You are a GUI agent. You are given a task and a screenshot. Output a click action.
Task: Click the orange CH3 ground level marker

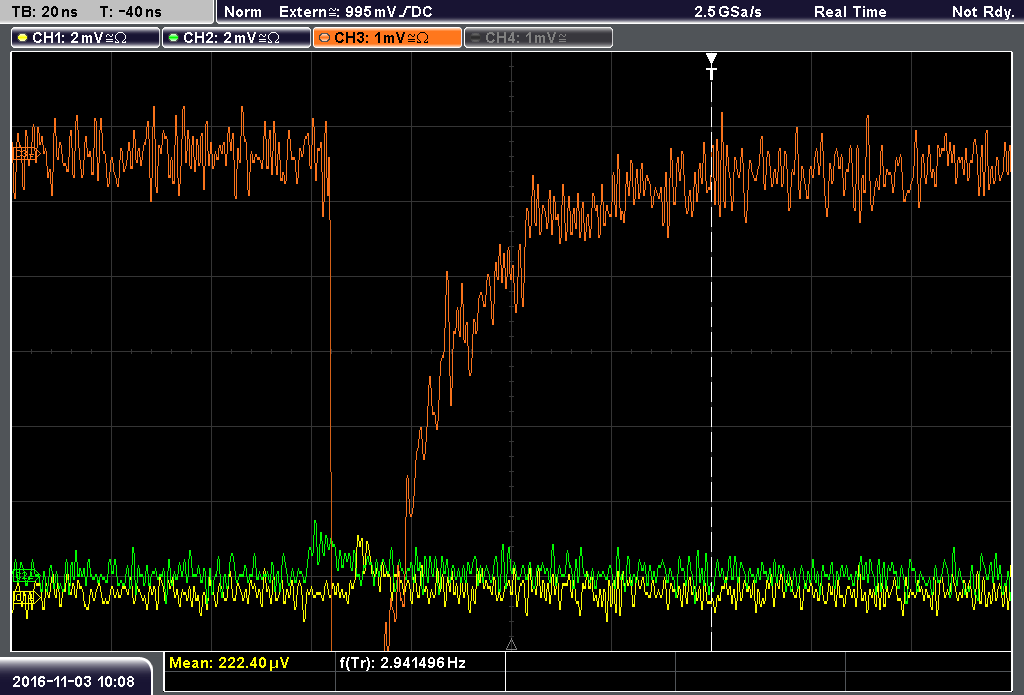coord(26,154)
